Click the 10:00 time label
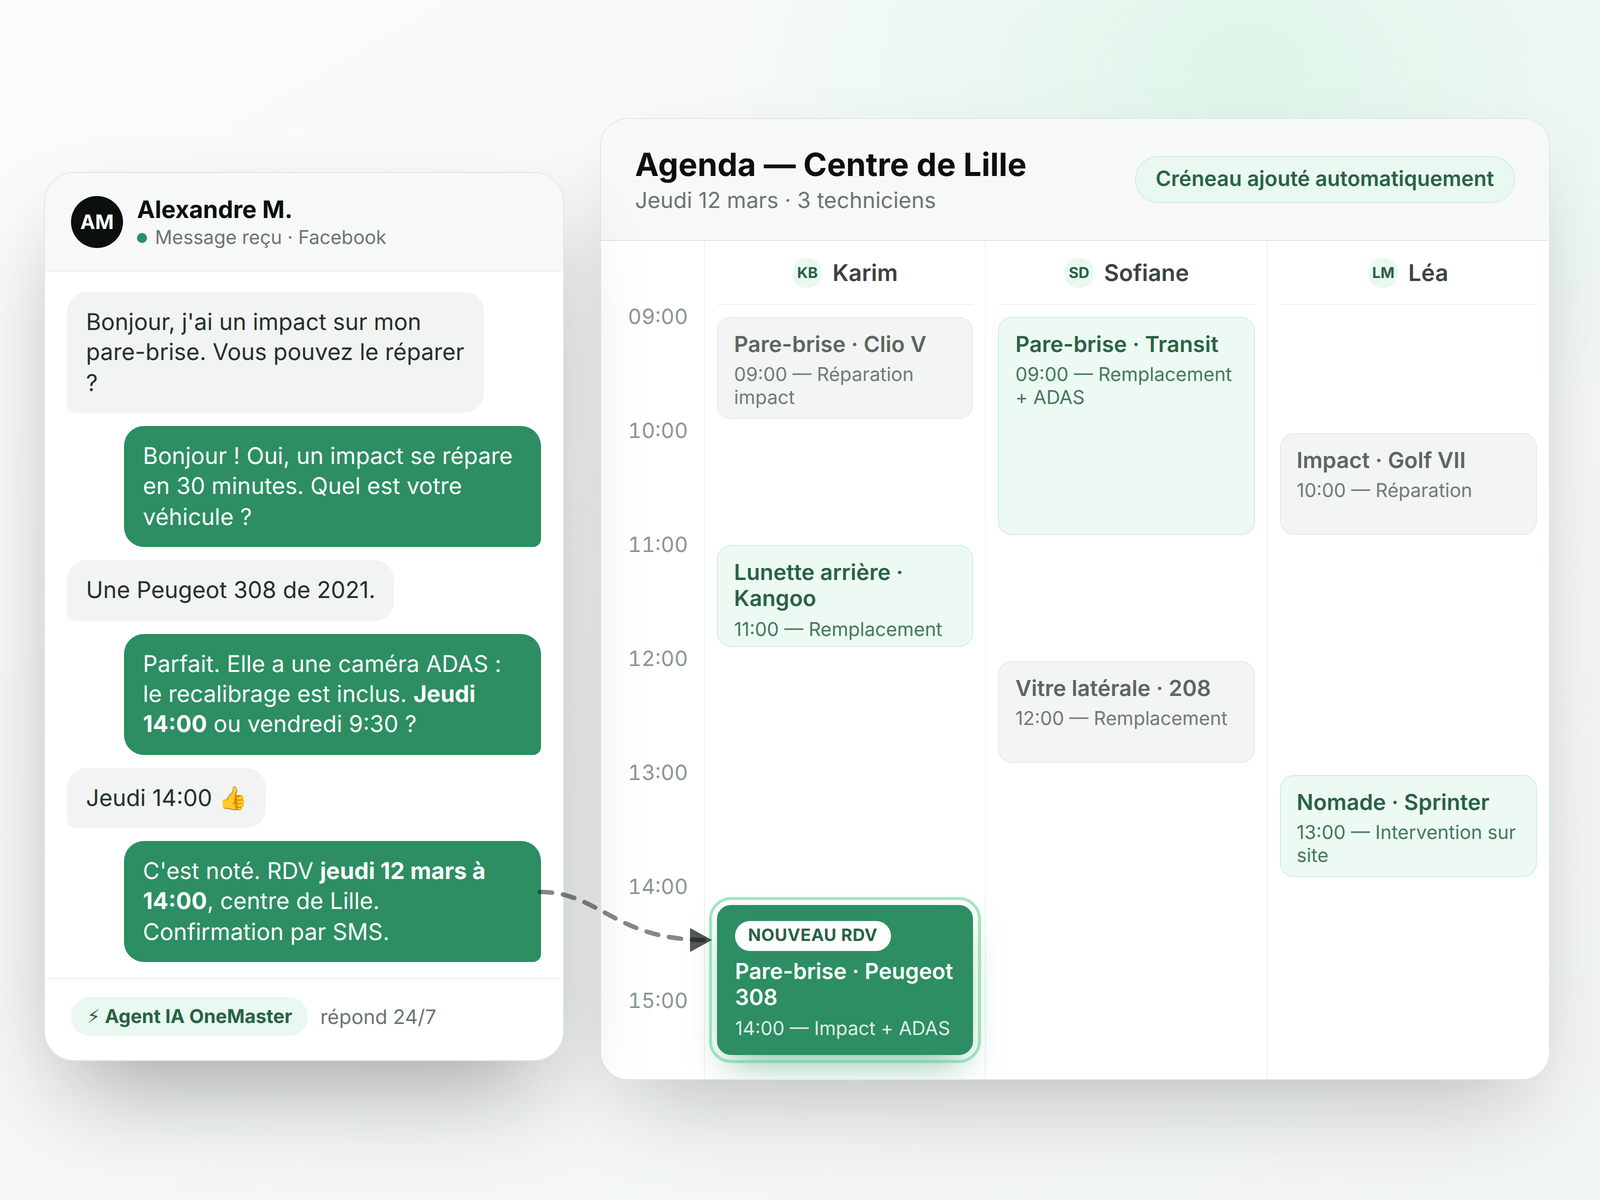Viewport: 1600px width, 1200px height. (x=658, y=431)
